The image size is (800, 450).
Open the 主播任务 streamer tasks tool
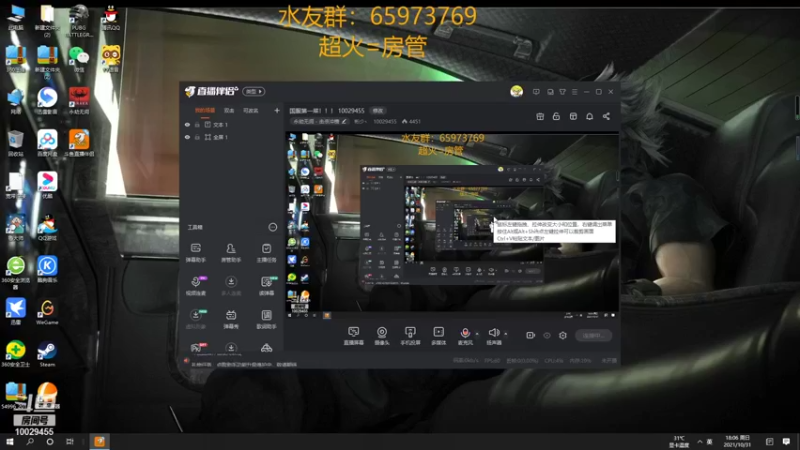(x=266, y=252)
